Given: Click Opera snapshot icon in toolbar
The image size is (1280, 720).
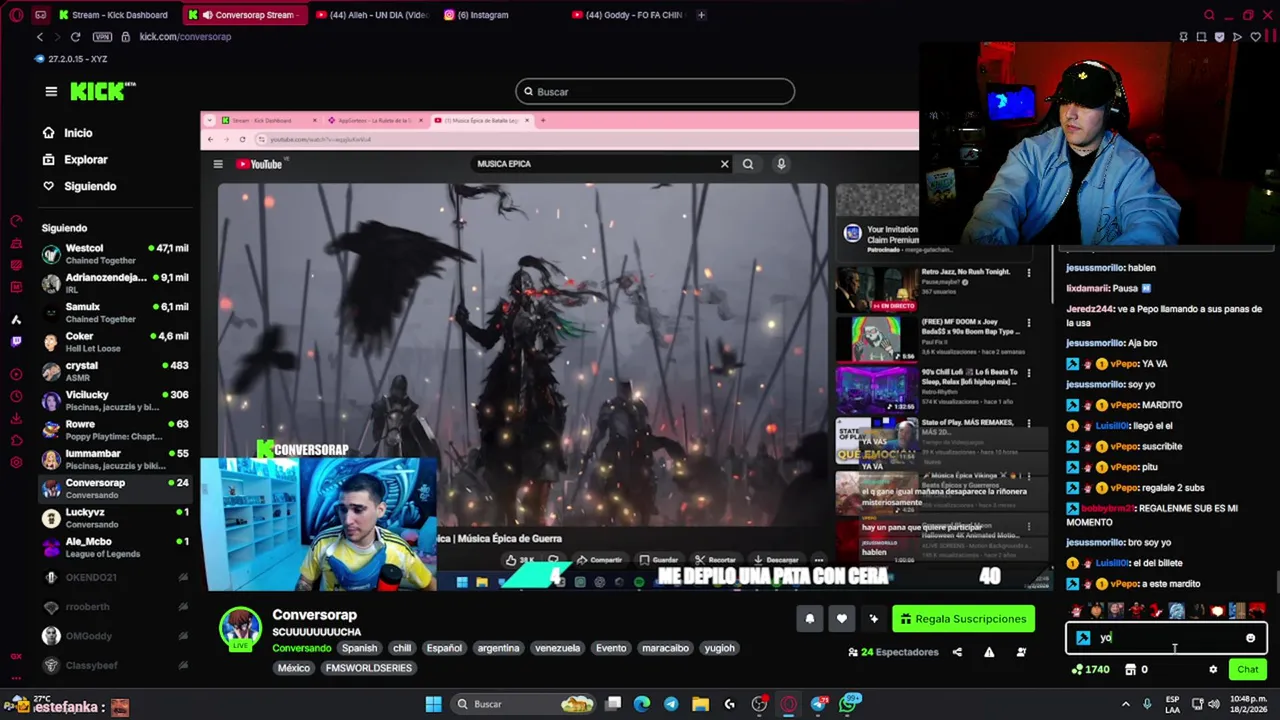Looking at the screenshot, I should pos(1201,37).
